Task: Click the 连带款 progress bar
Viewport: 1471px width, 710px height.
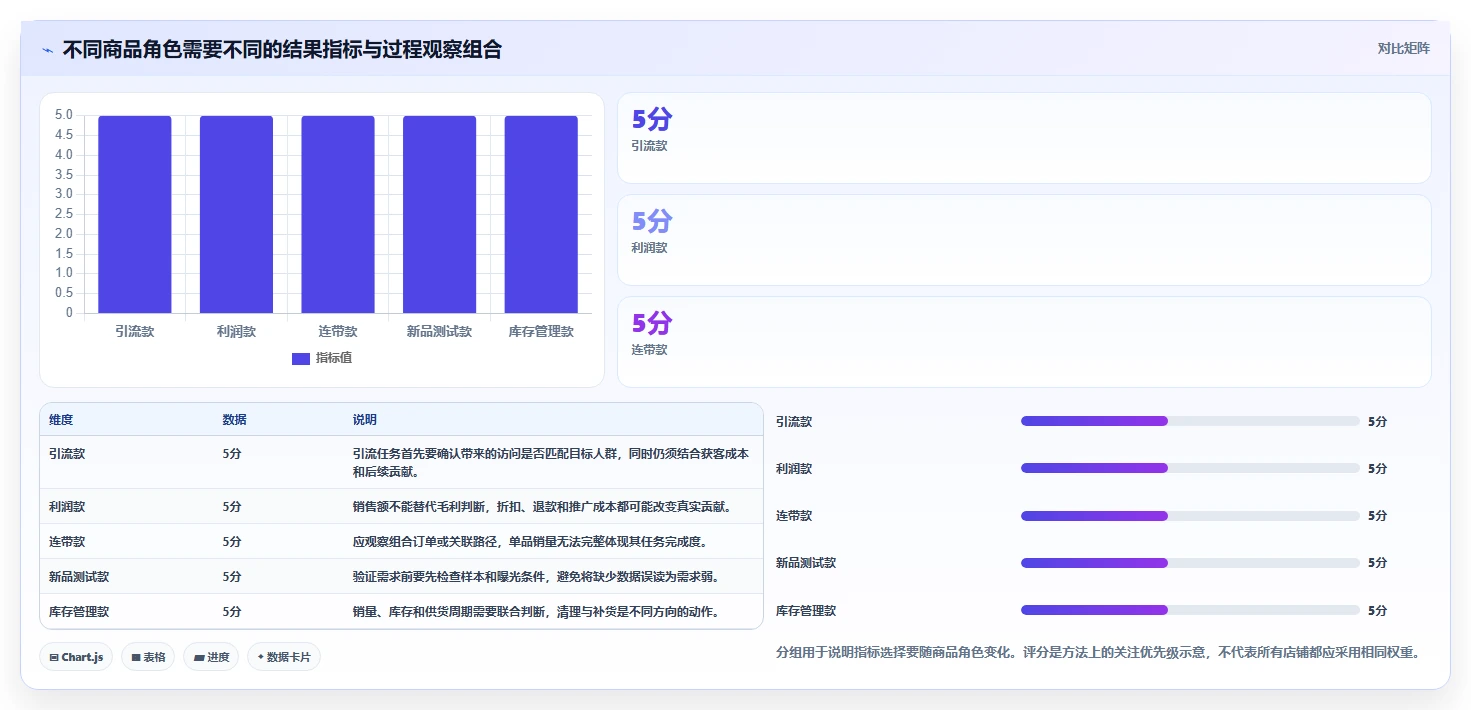Action: click(1190, 516)
